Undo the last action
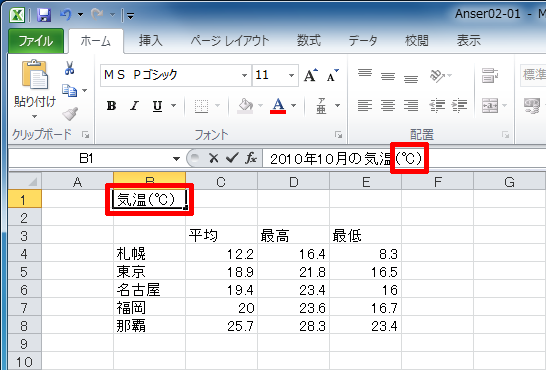Image resolution: width=546 pixels, height=370 pixels. point(65,15)
